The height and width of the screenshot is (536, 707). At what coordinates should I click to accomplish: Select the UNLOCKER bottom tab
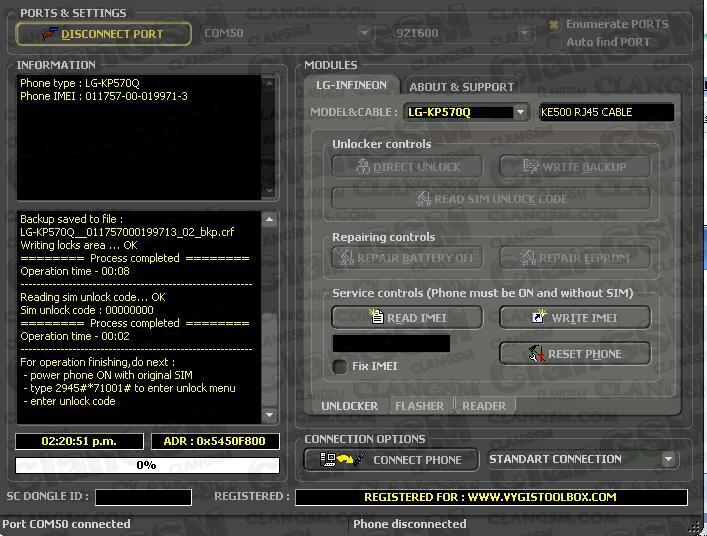pos(349,406)
